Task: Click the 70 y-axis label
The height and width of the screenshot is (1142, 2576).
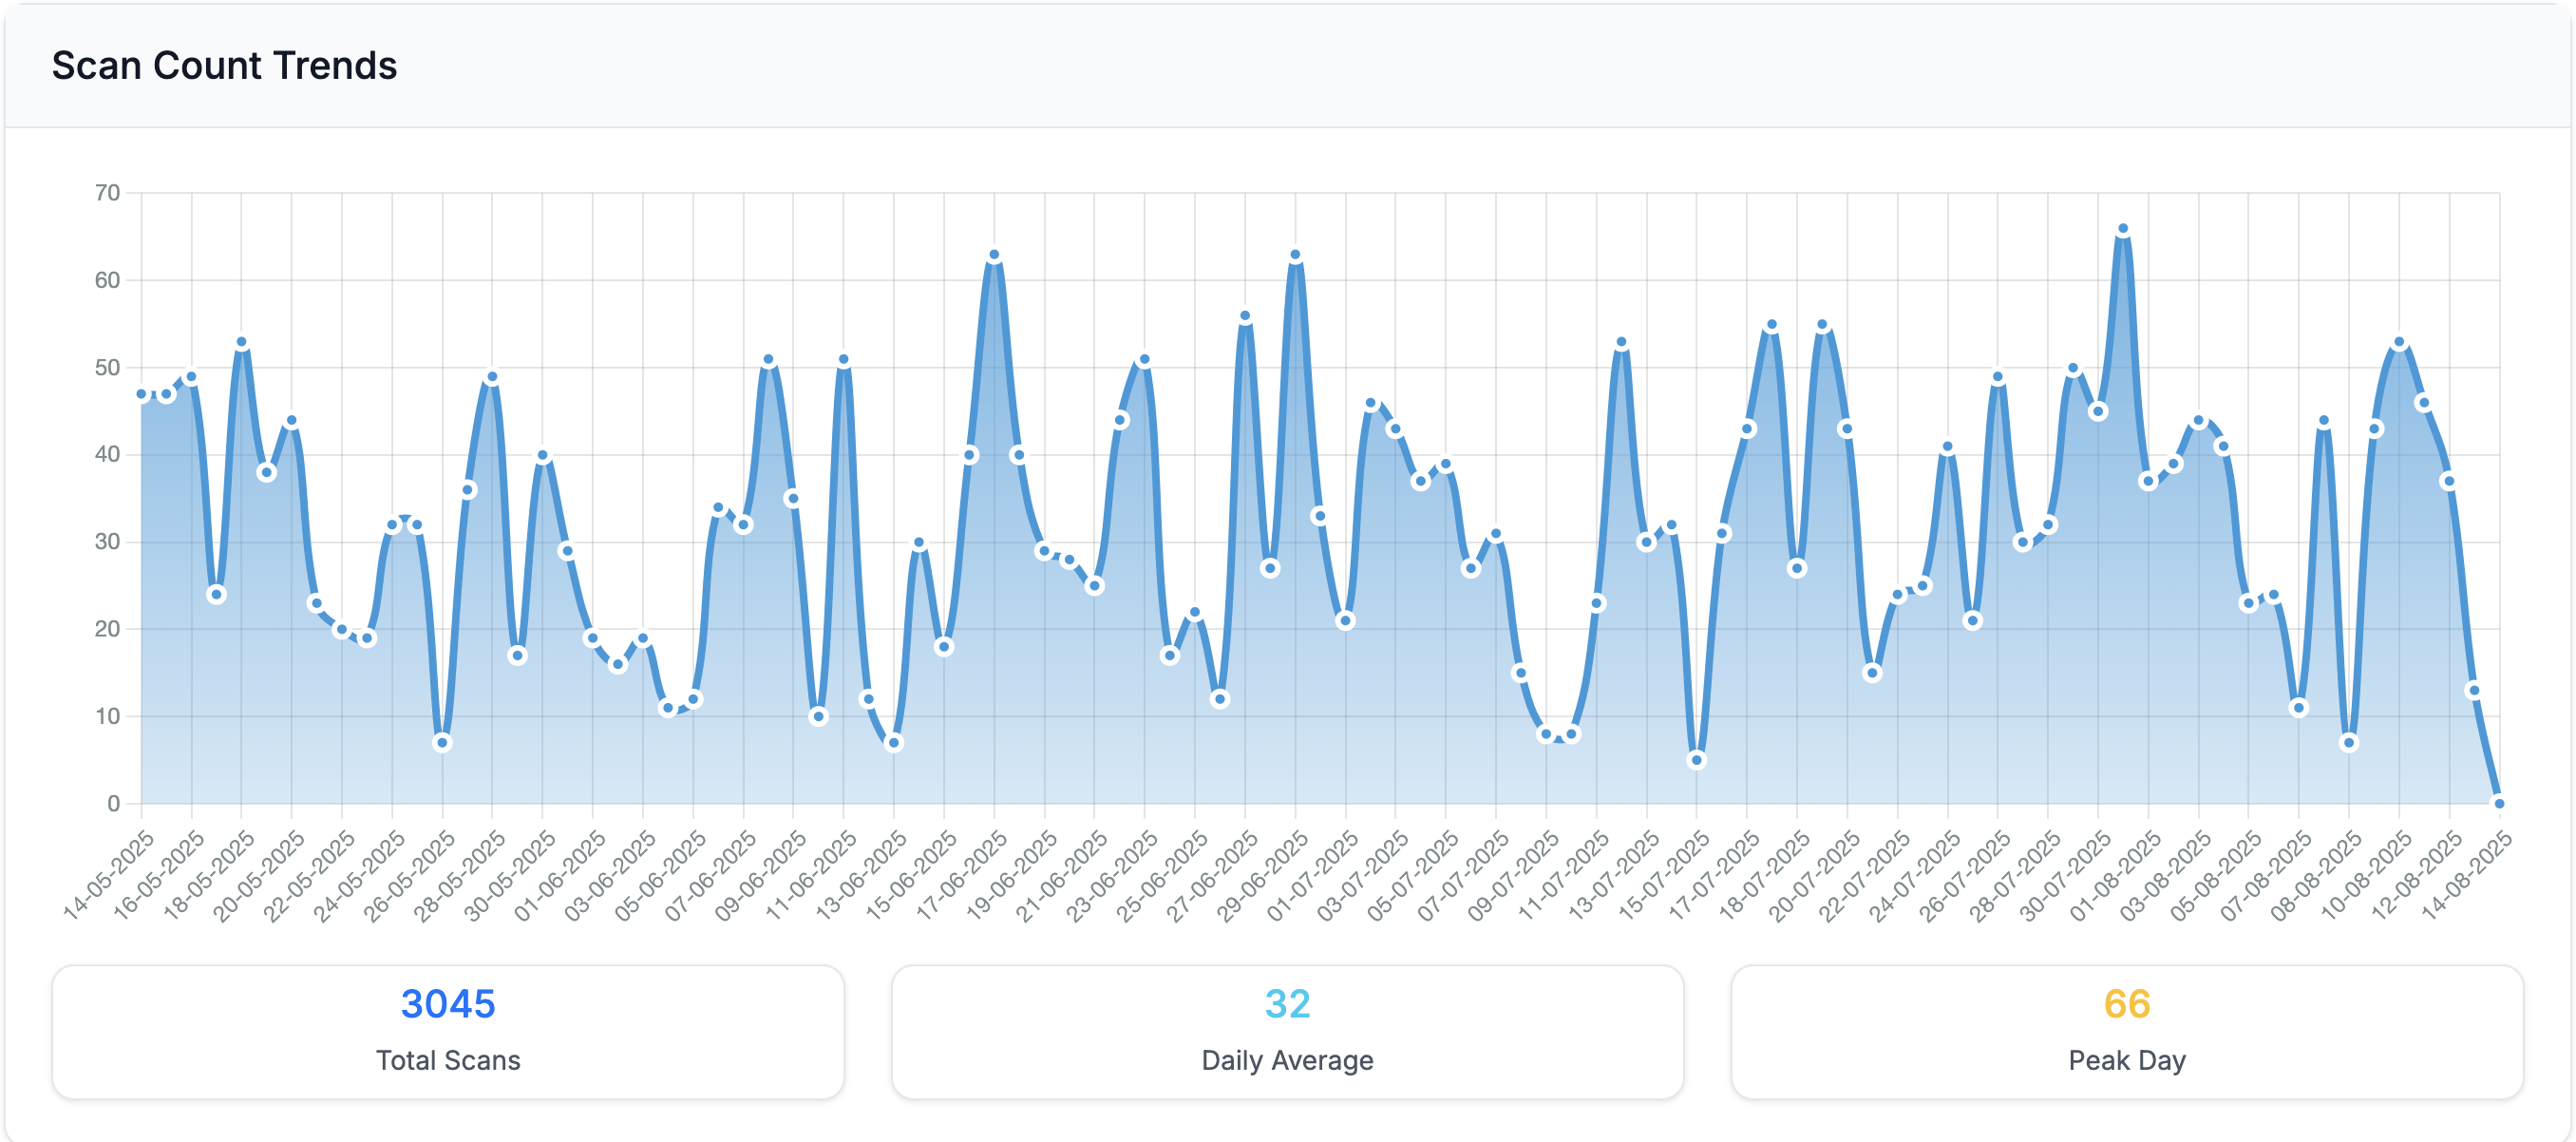Action: (x=107, y=193)
